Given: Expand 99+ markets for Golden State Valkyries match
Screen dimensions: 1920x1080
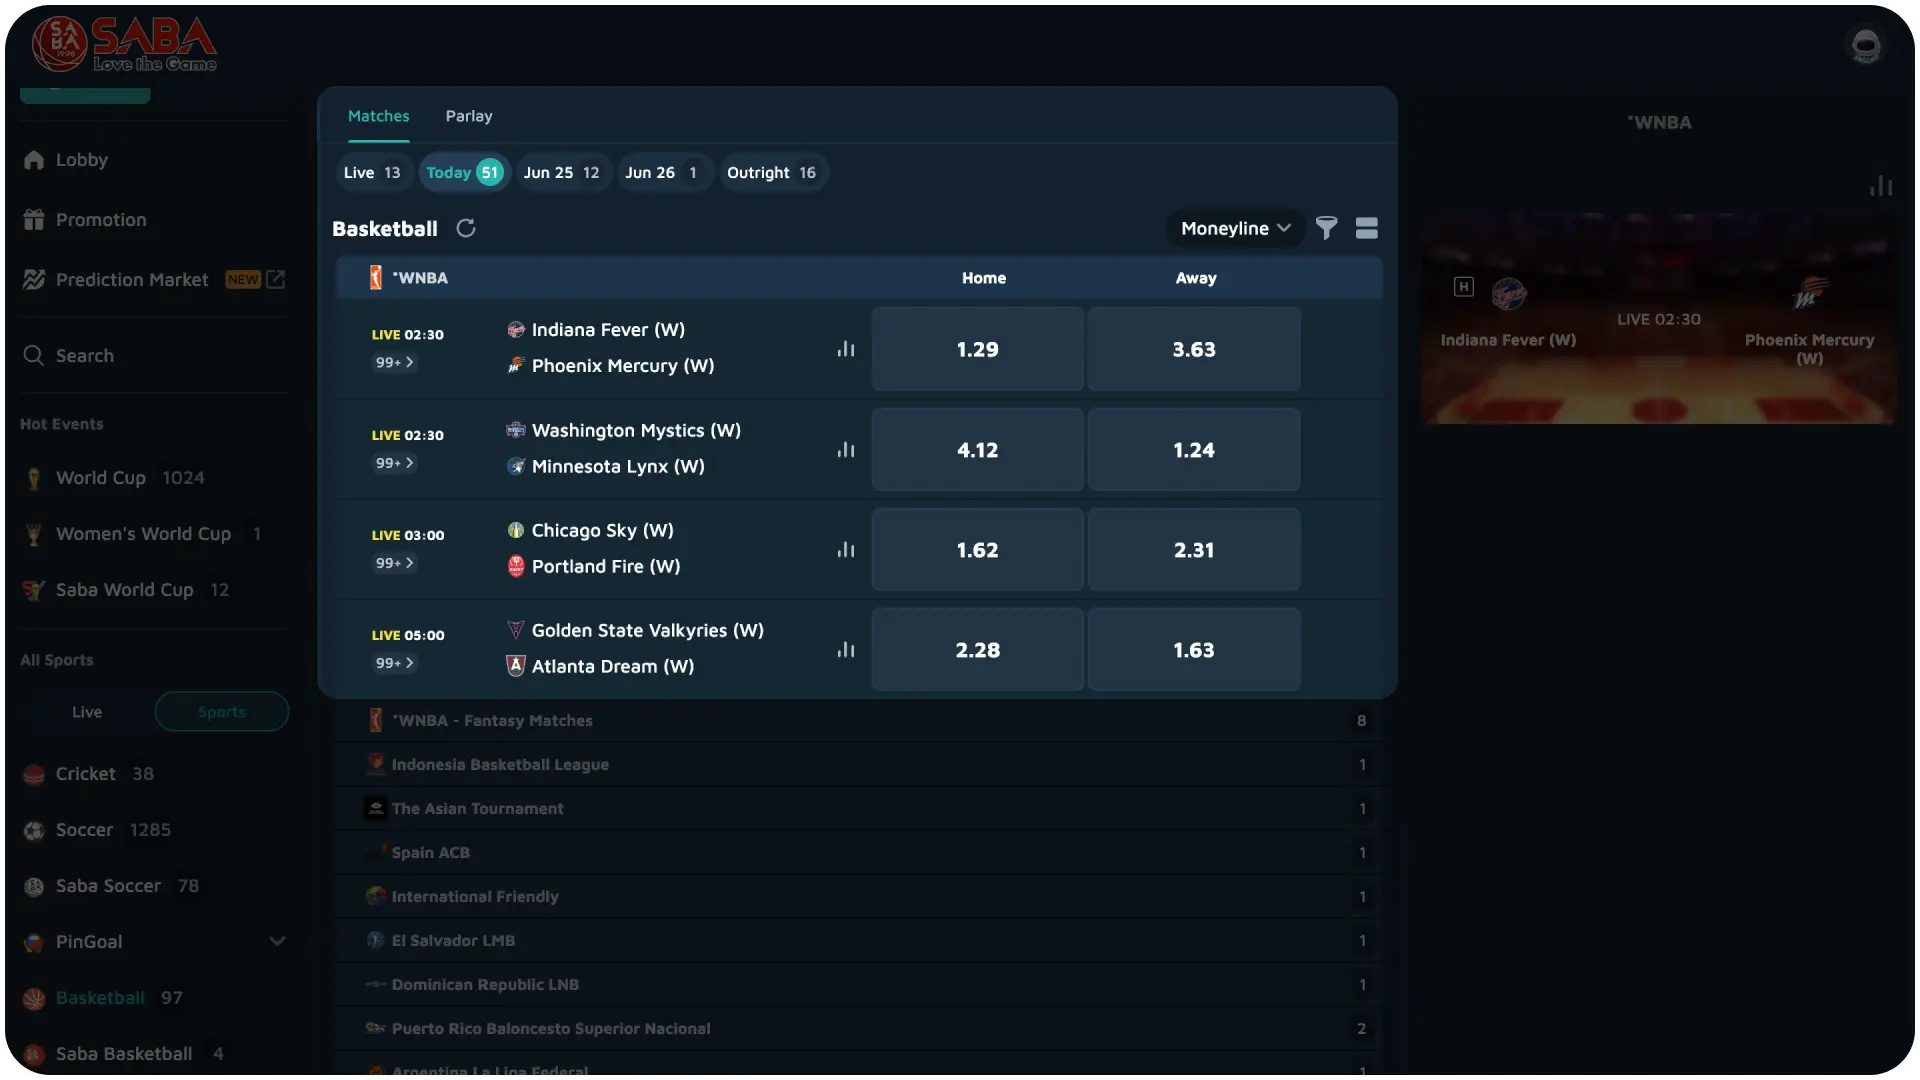Looking at the screenshot, I should pos(395,663).
